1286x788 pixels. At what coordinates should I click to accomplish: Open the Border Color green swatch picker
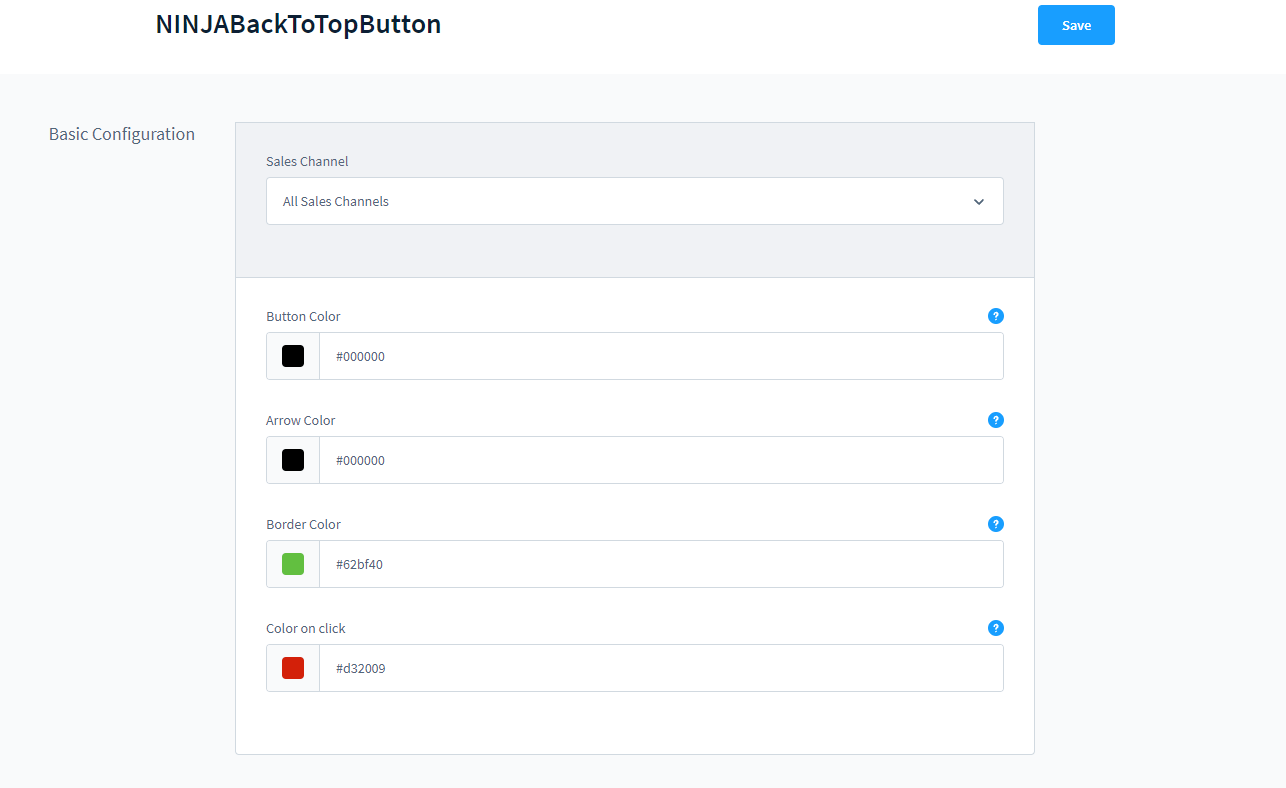pos(293,564)
